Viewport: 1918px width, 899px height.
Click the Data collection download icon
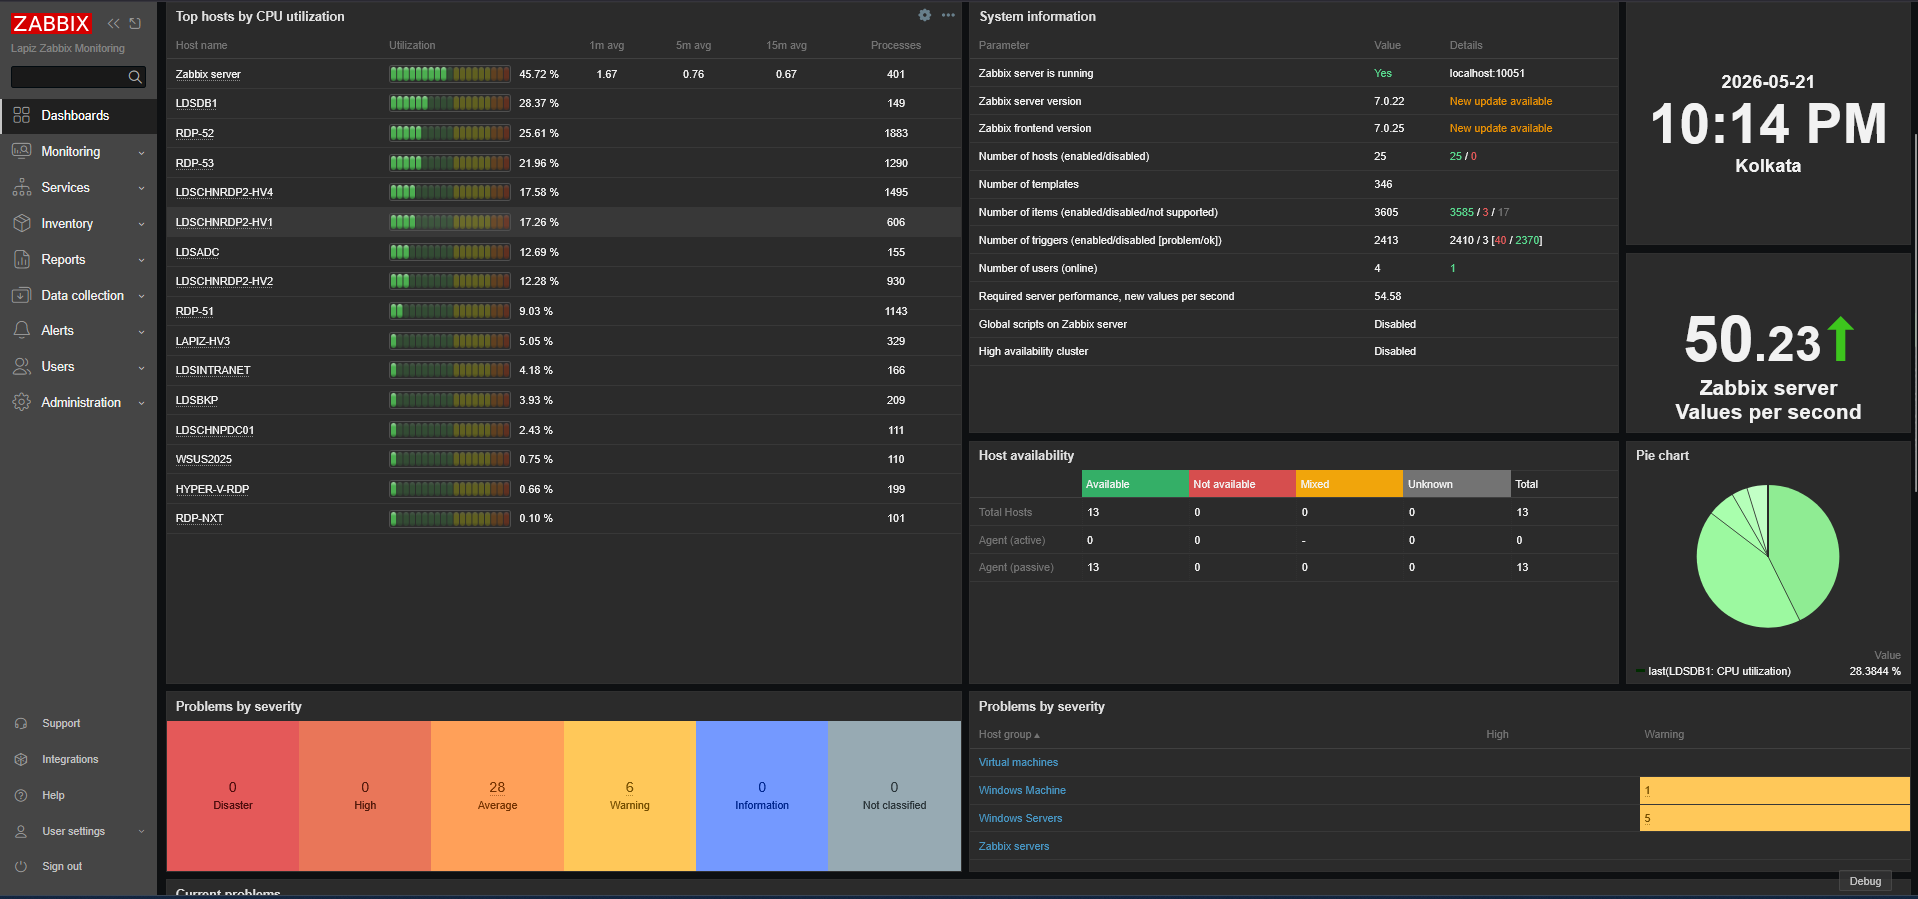click(x=22, y=295)
